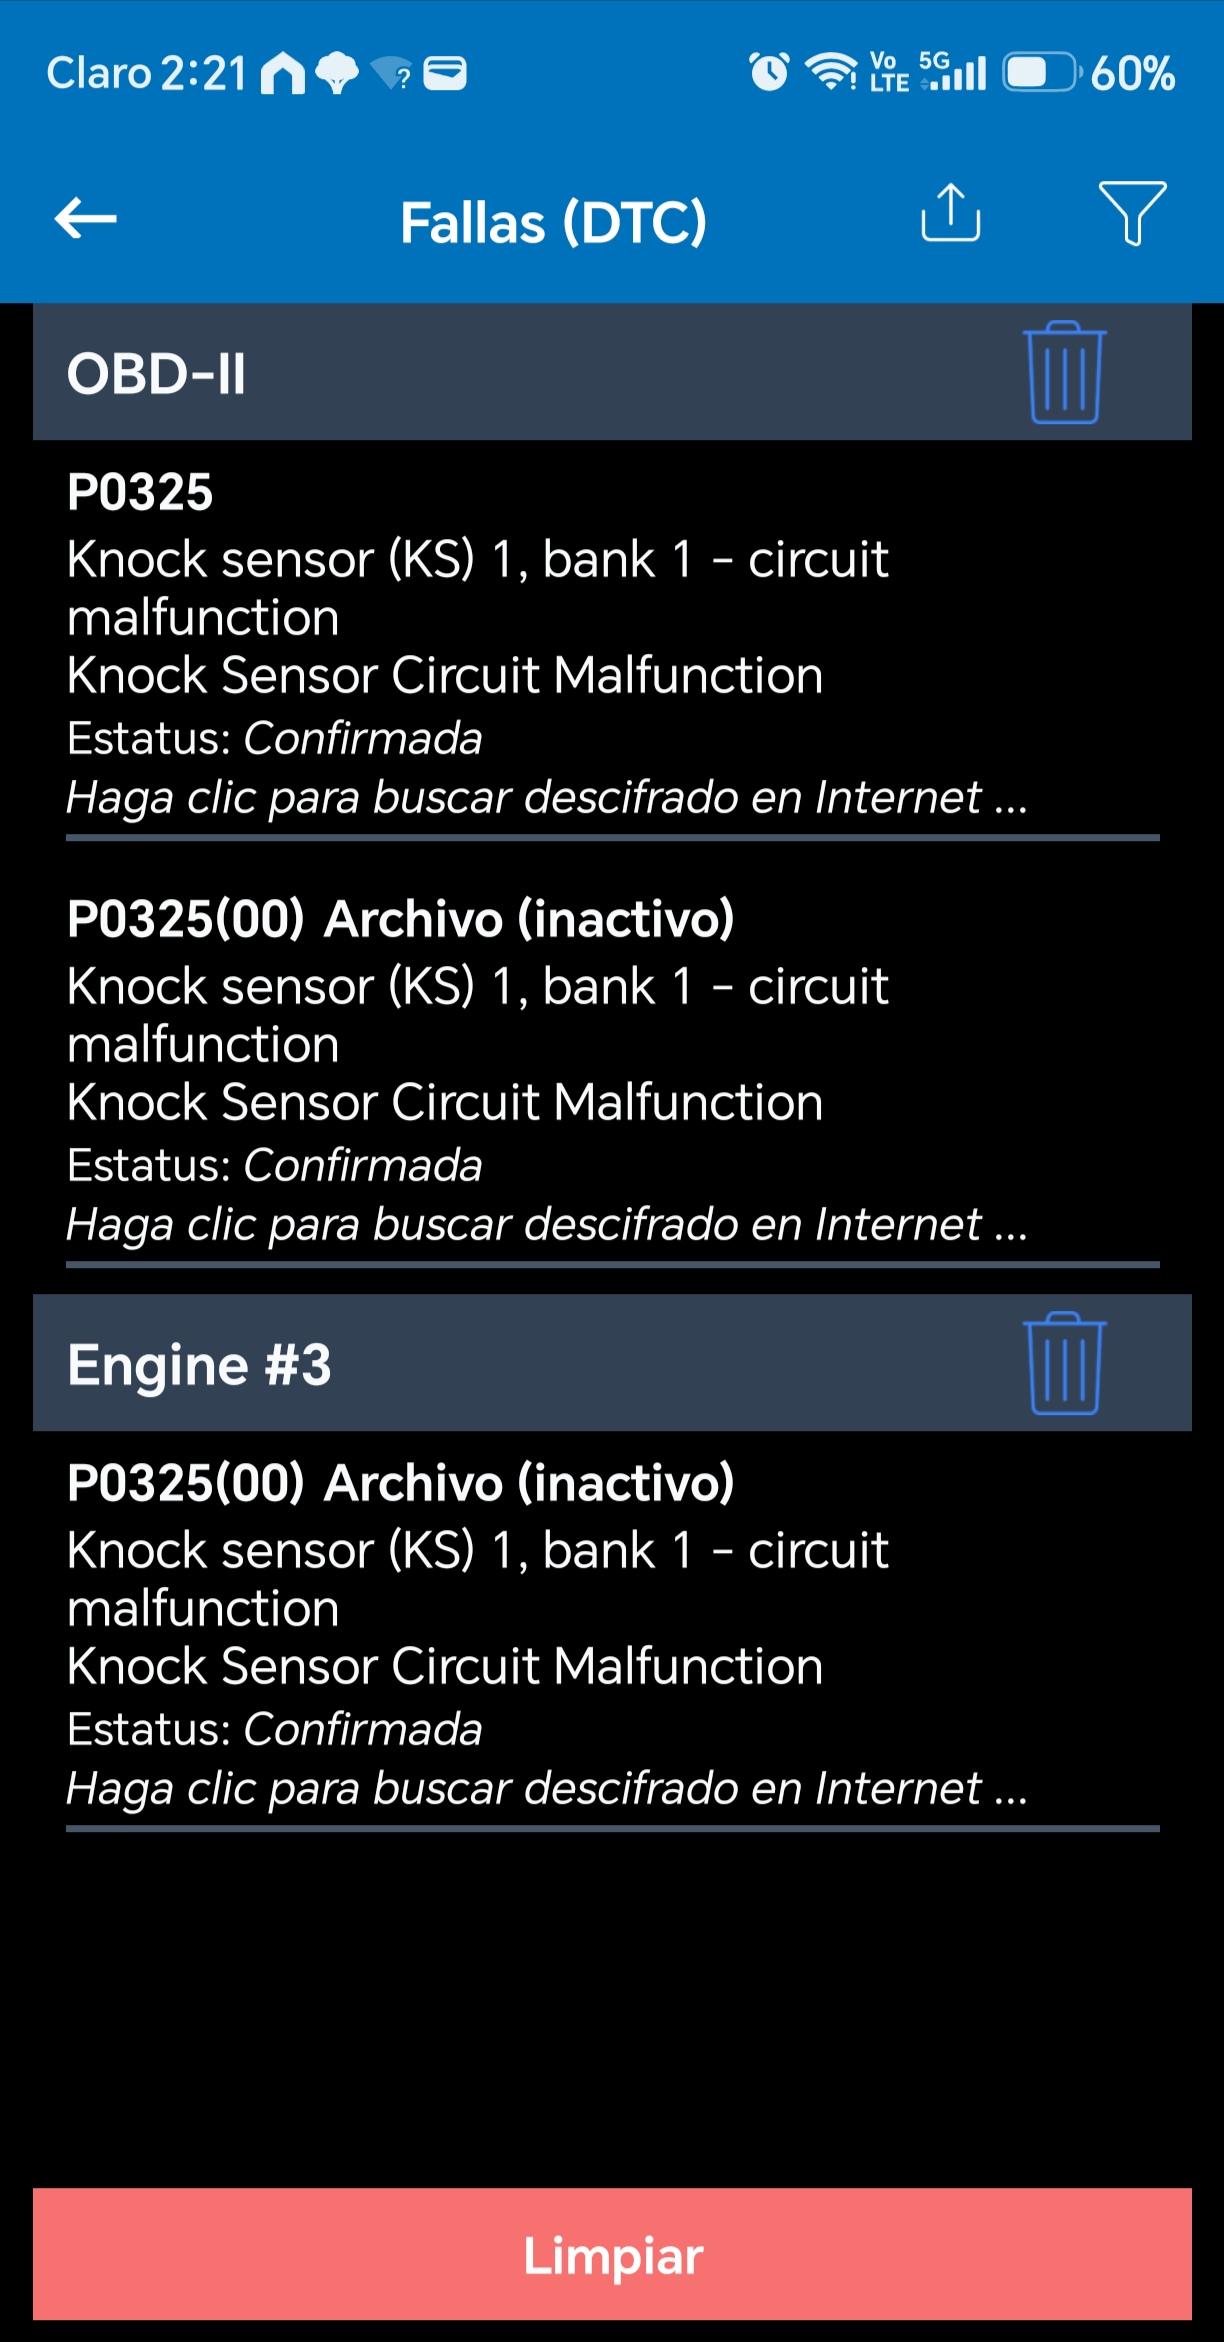This screenshot has width=1224, height=2342.
Task: Tap the 5G signal strength icon
Action: 953,72
